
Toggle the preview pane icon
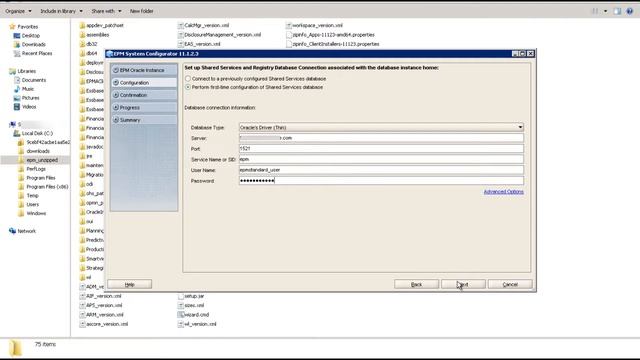click(617, 11)
